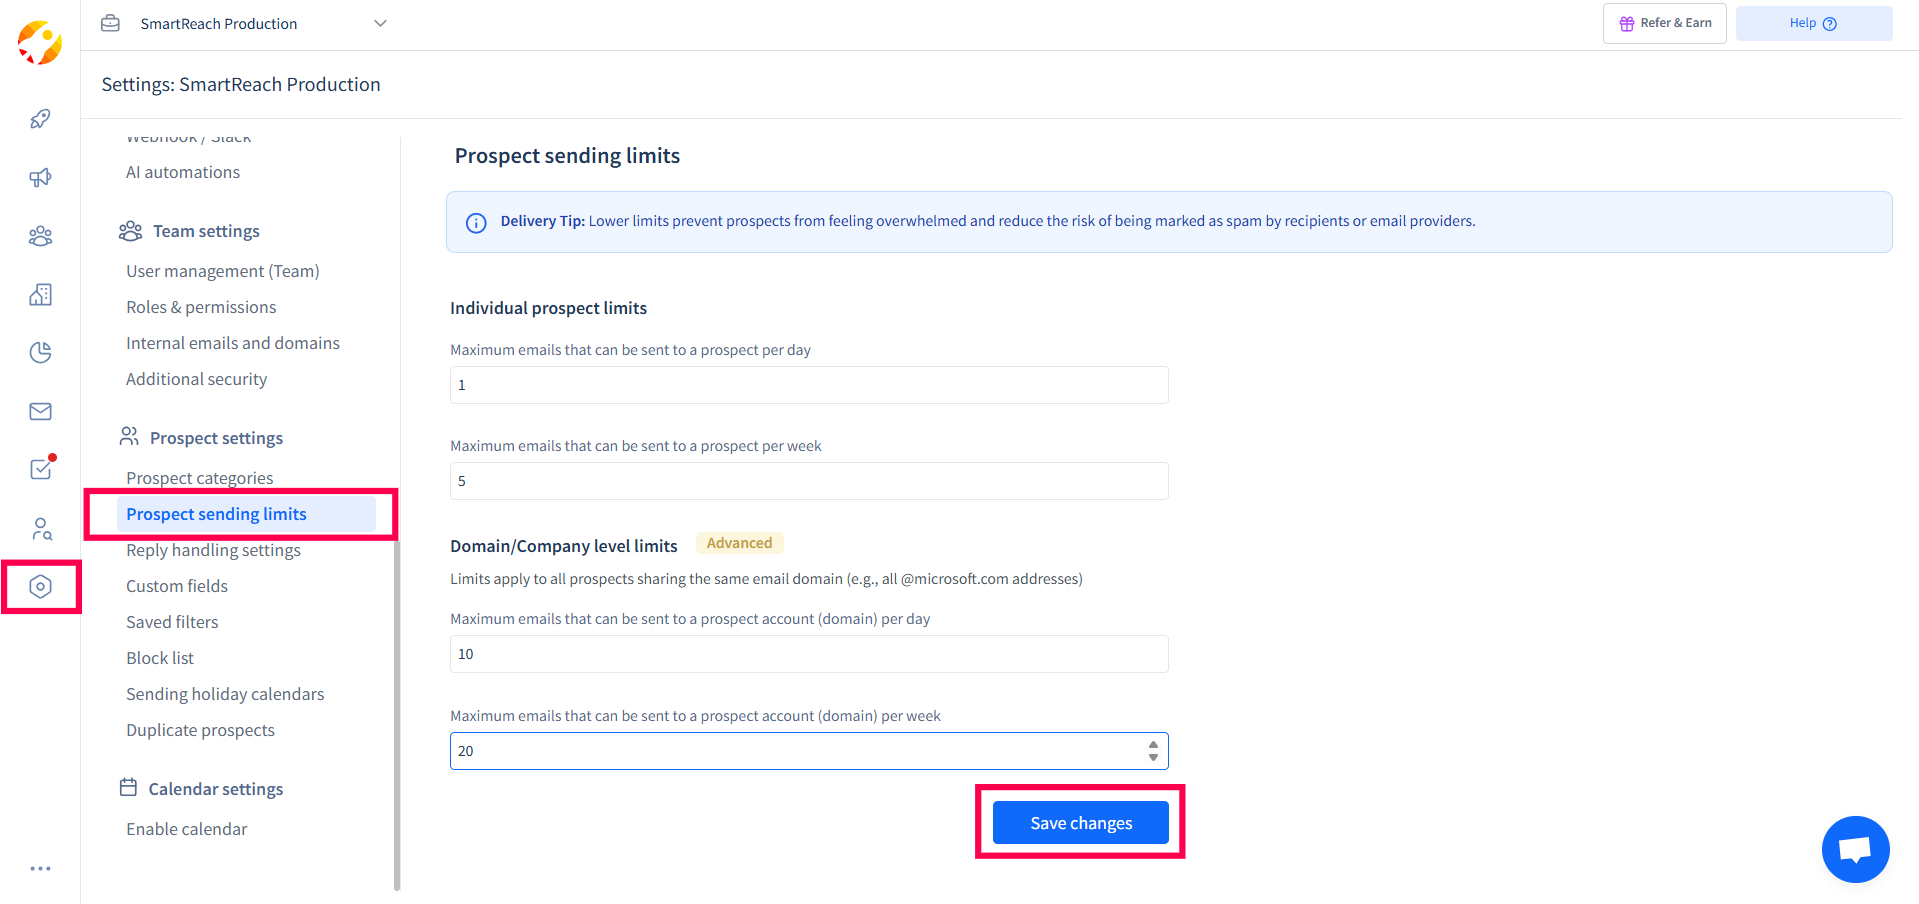Click the settings menu vertical scrollbar

397,715
